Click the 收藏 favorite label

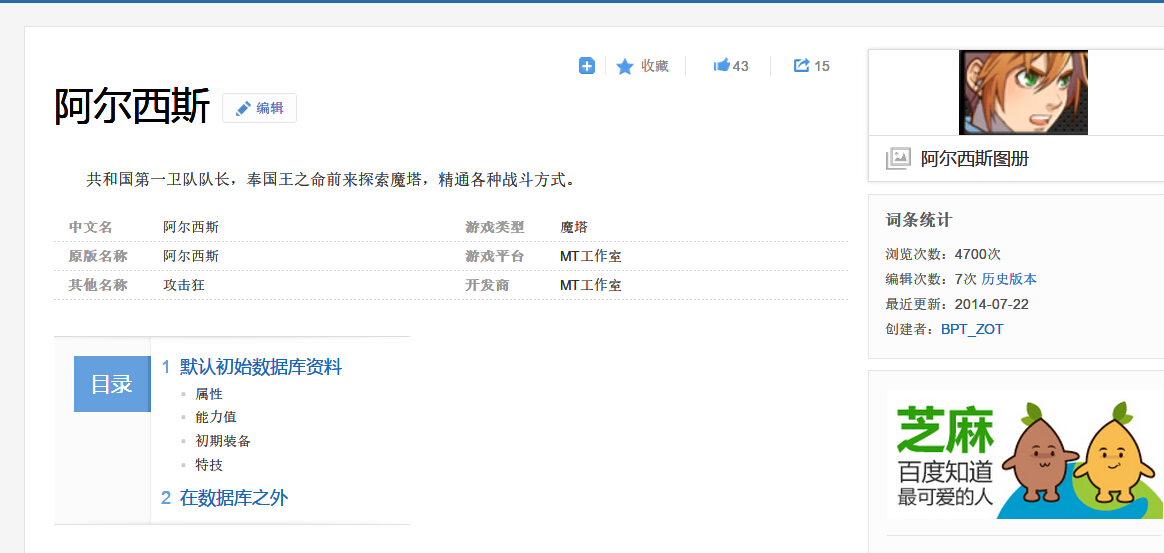click(655, 66)
